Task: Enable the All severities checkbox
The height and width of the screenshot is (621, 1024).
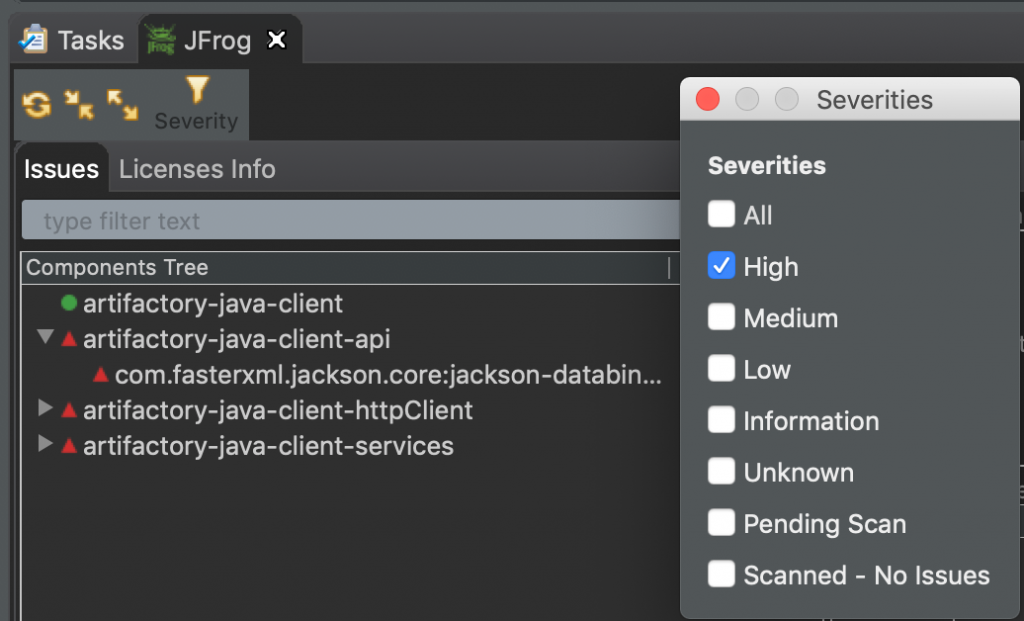Action: pyautogui.click(x=721, y=215)
